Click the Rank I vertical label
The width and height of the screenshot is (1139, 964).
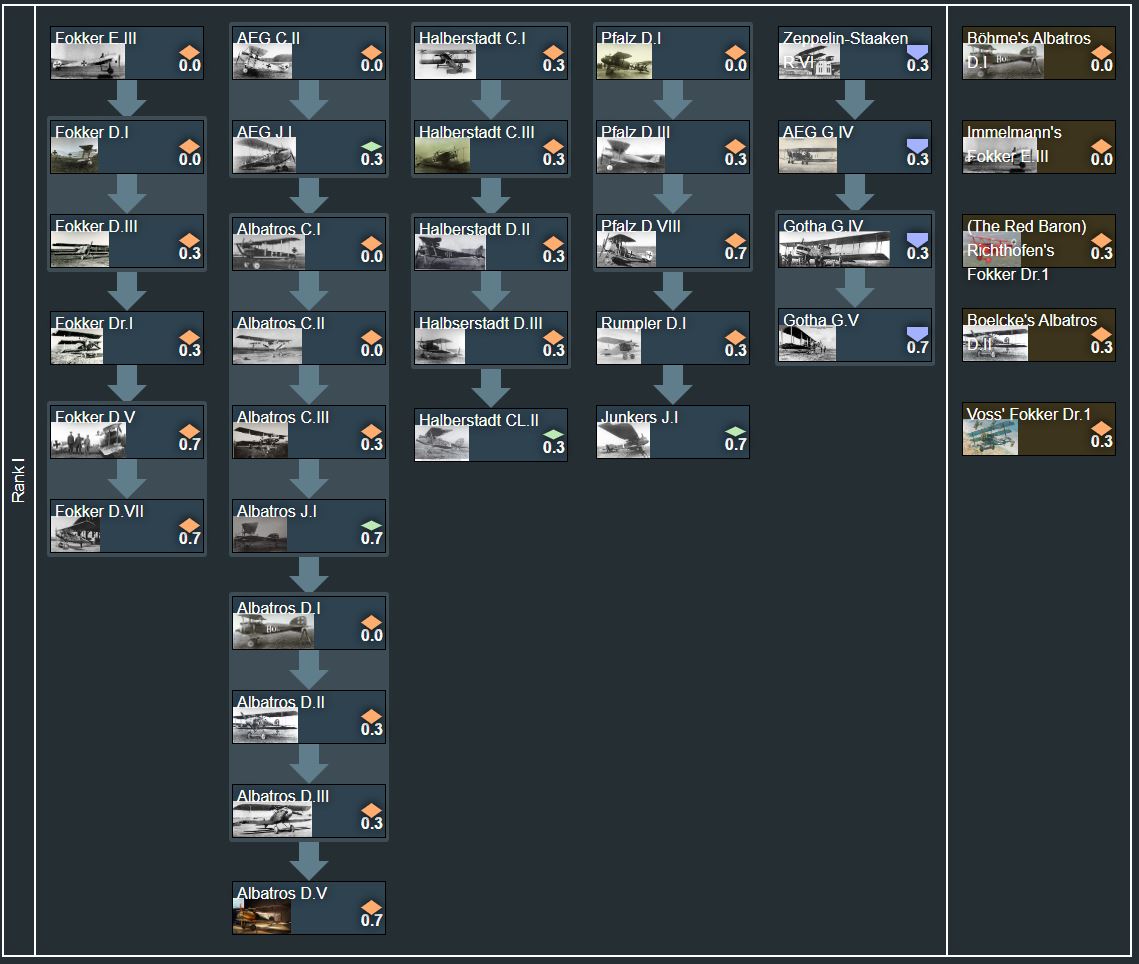coord(18,480)
